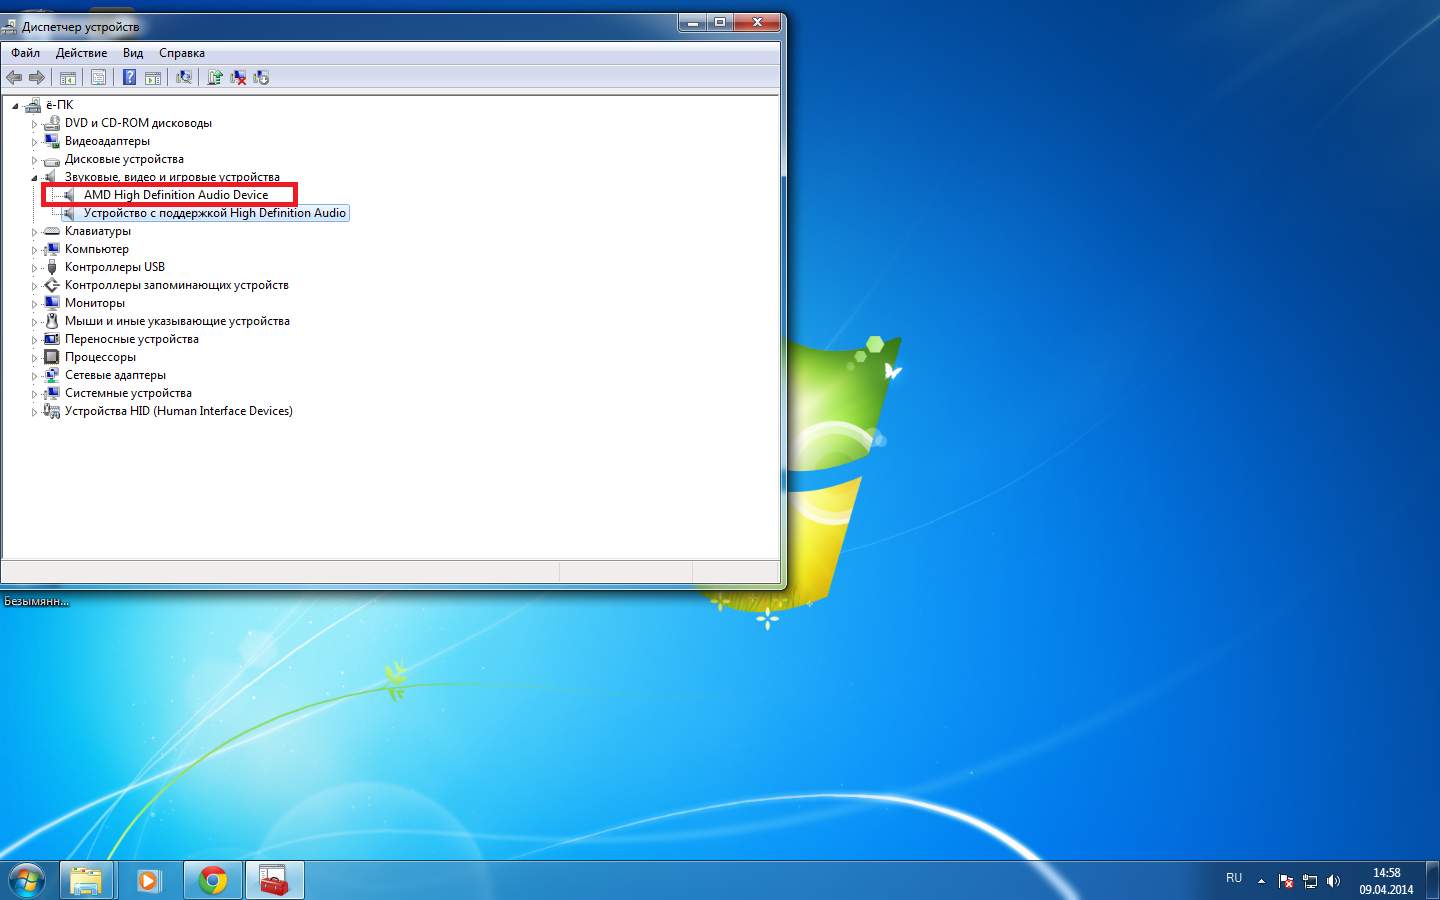
Task: Expand the Видеоадаптеры tree node
Action: tap(34, 142)
